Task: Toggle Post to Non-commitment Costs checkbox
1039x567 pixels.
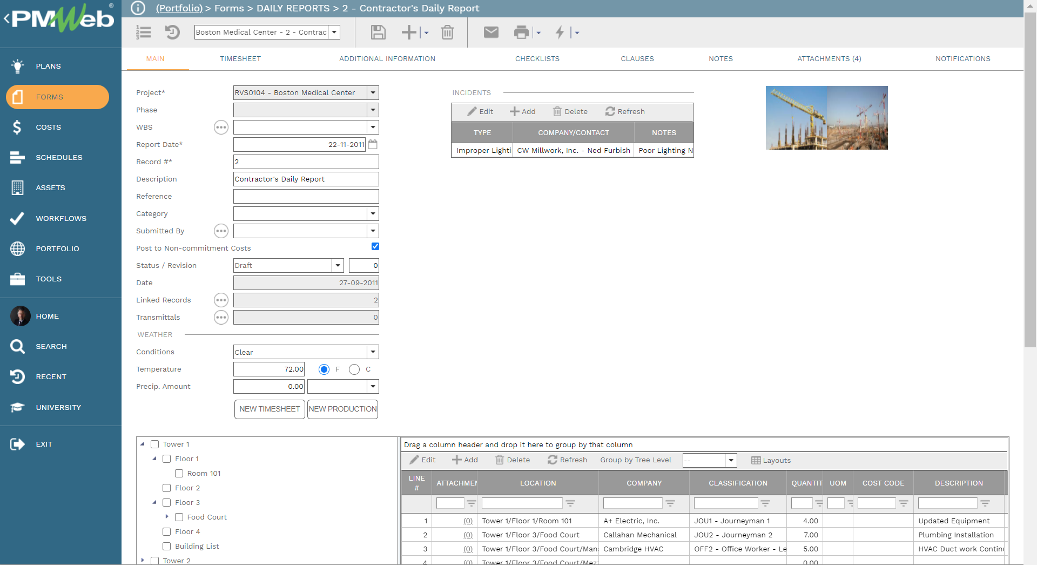Action: (375, 247)
